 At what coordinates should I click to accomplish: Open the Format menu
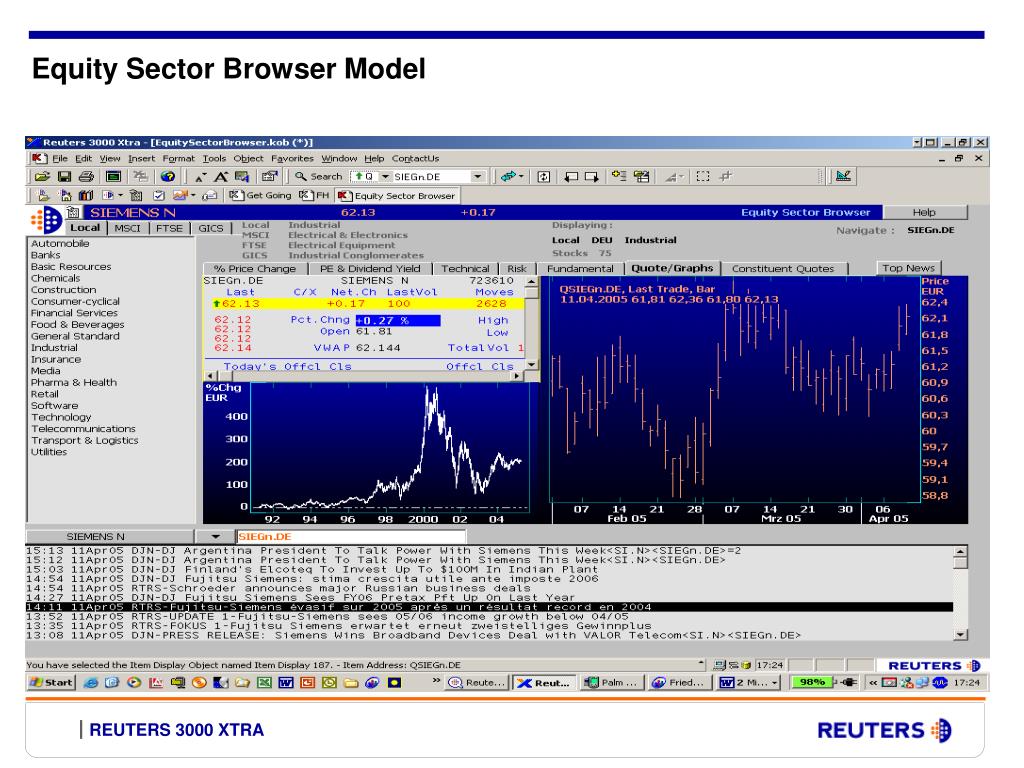[x=178, y=159]
